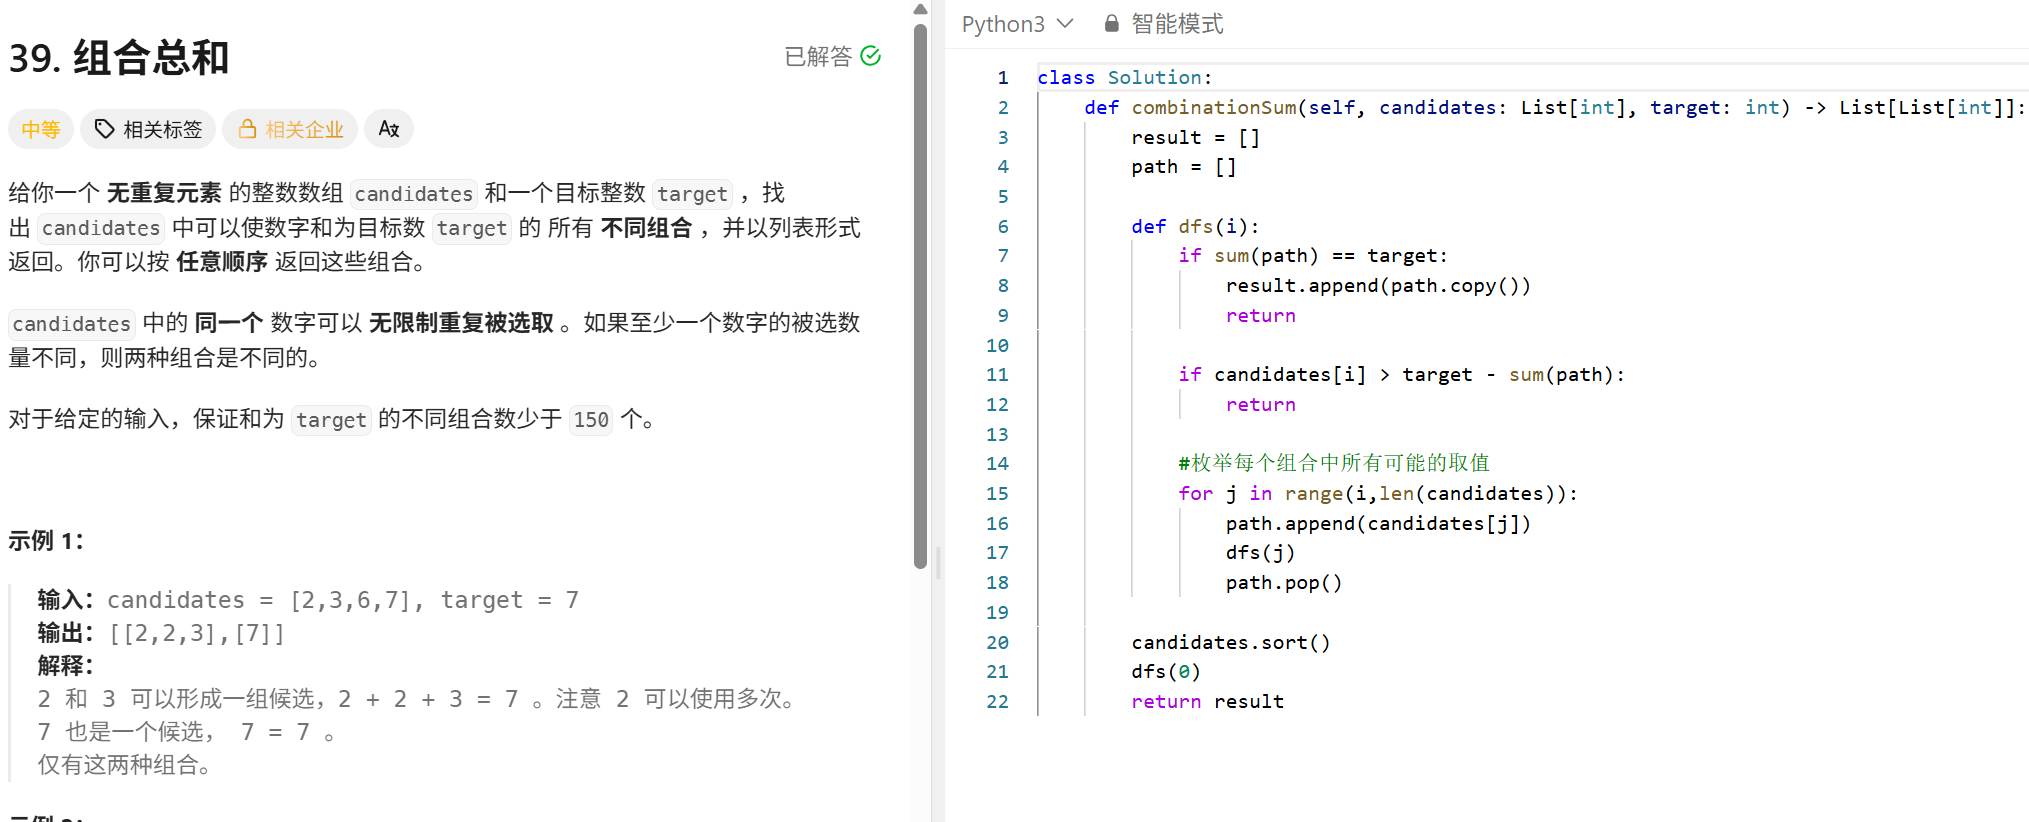Click the inline code '150' in description
The width and height of the screenshot is (2029, 822).
(590, 420)
